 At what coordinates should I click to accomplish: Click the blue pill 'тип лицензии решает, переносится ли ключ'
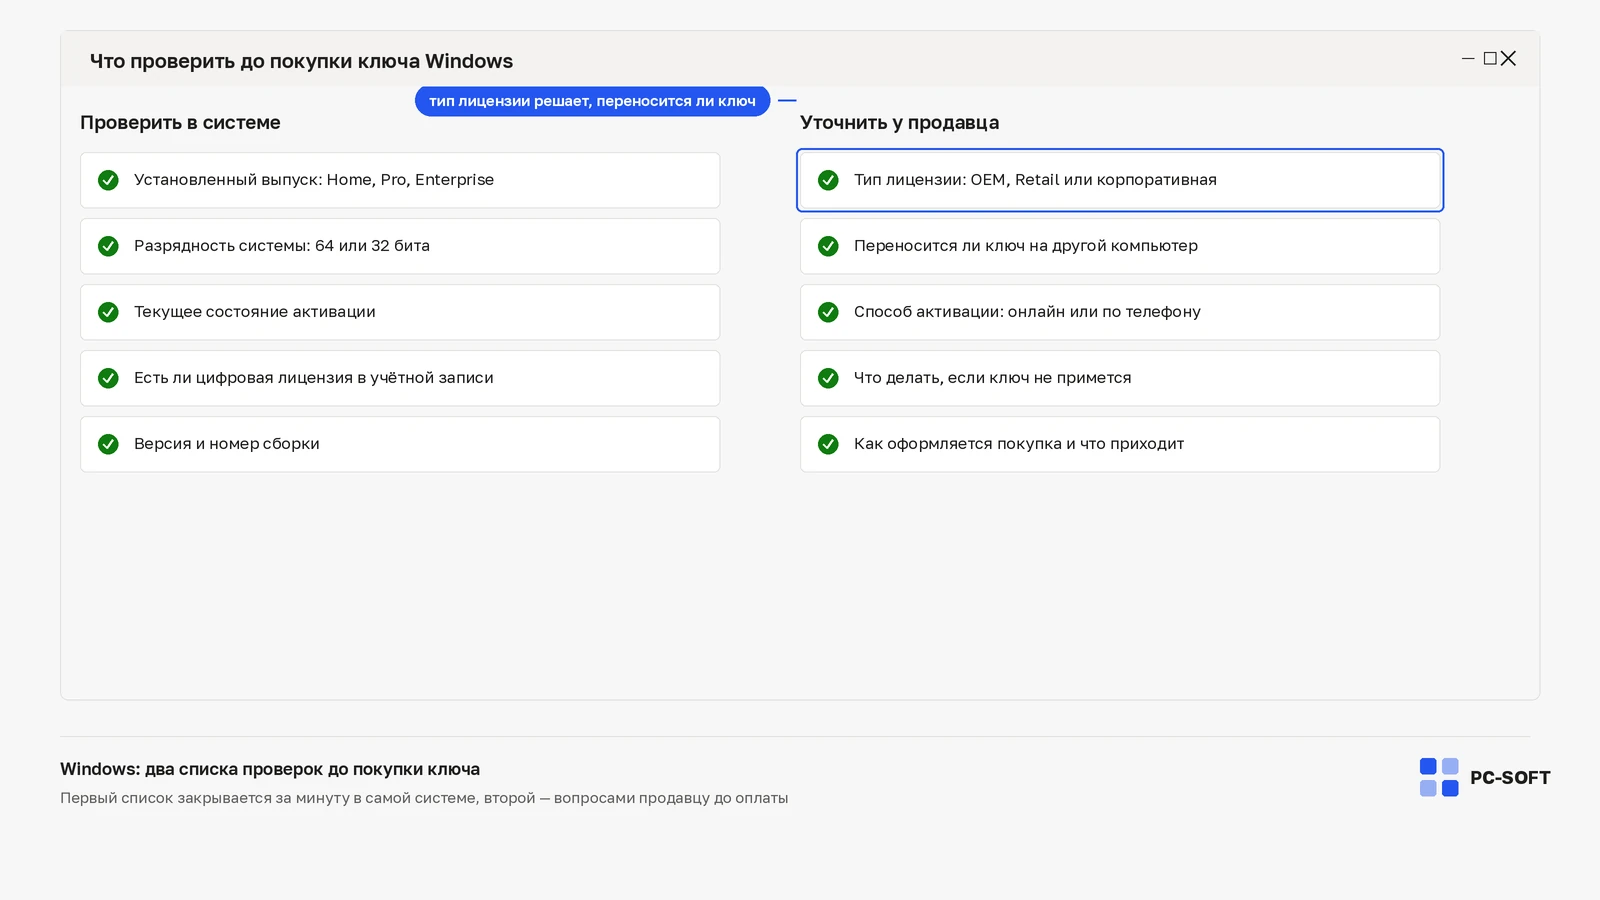click(x=592, y=101)
